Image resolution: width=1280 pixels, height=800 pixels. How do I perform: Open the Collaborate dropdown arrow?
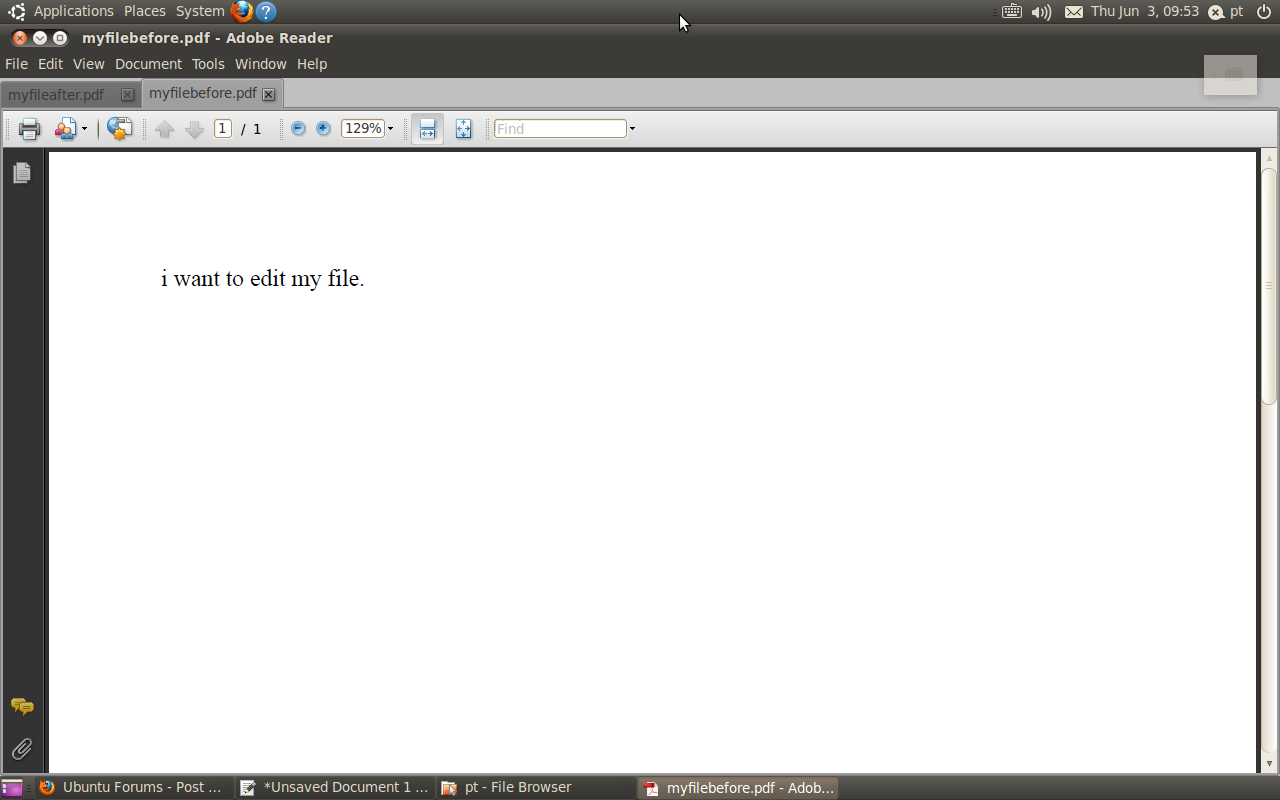84,129
